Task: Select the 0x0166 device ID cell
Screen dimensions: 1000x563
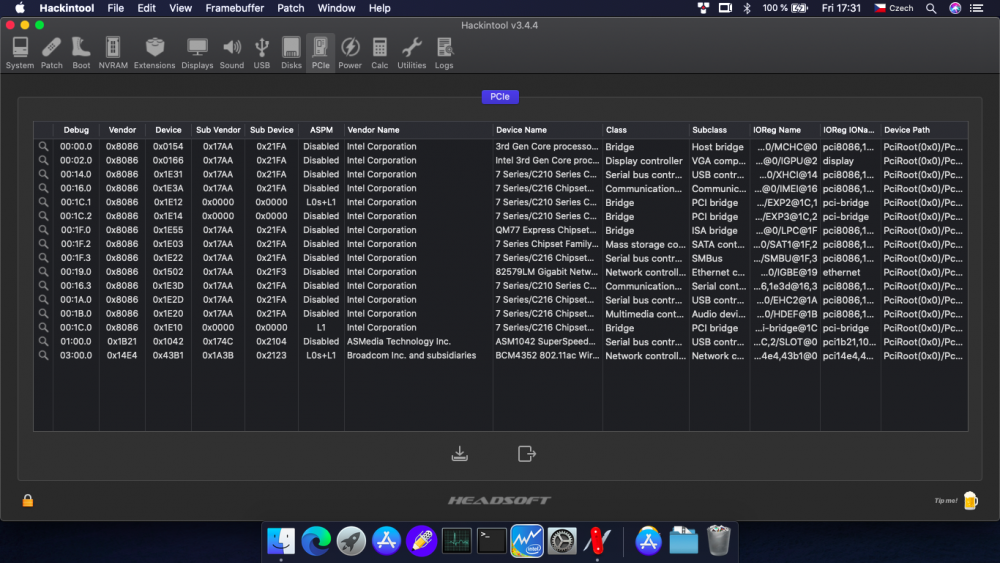Action: point(168,161)
